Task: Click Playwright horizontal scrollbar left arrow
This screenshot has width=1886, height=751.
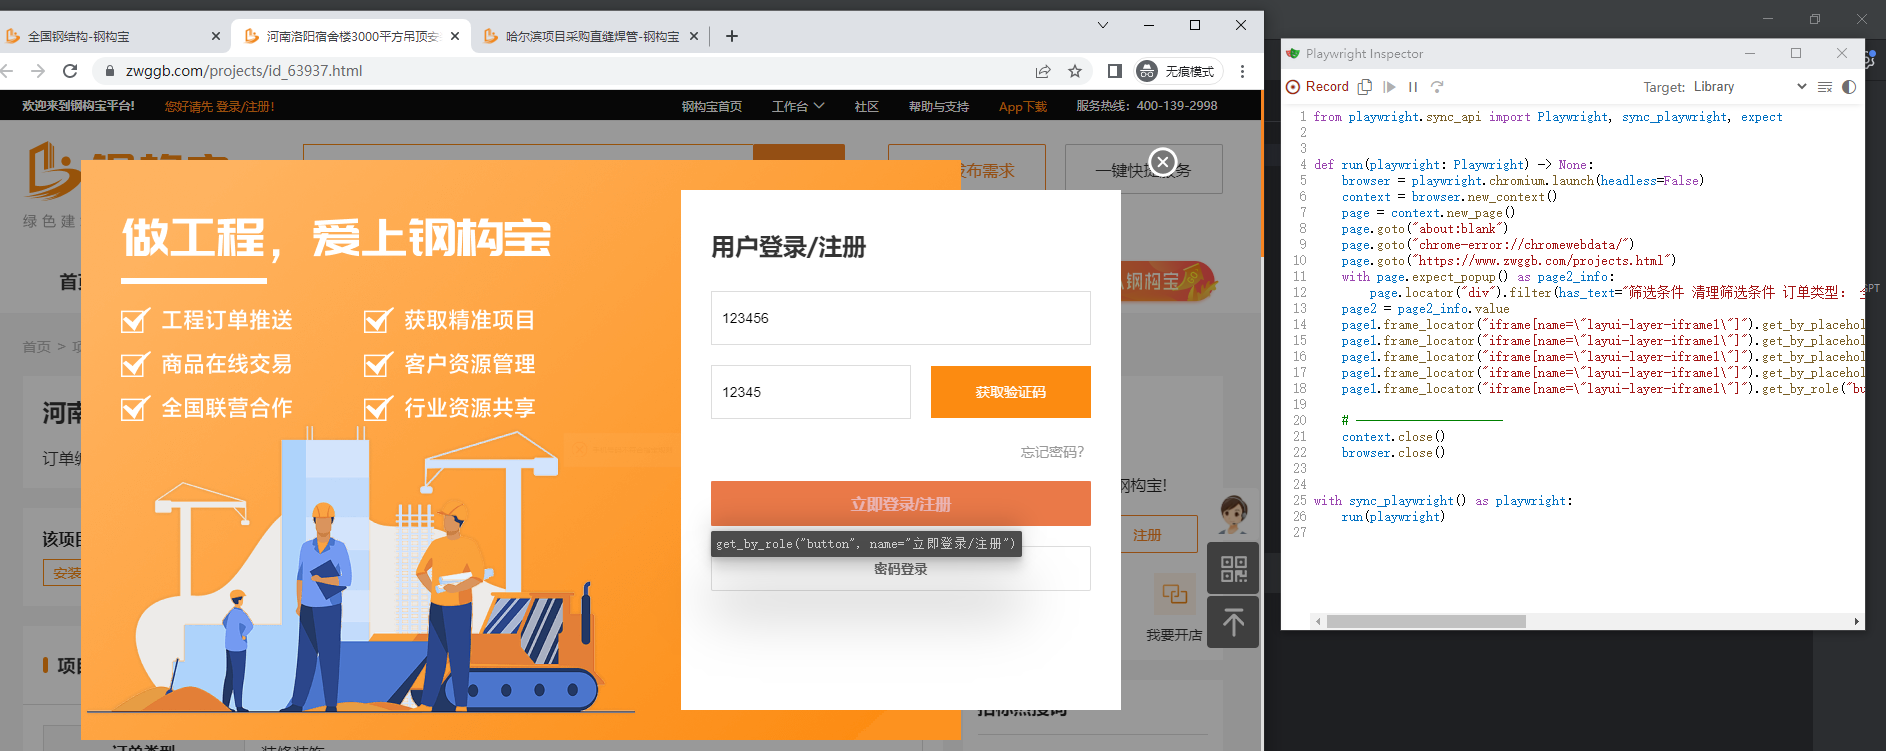Action: tap(1319, 622)
